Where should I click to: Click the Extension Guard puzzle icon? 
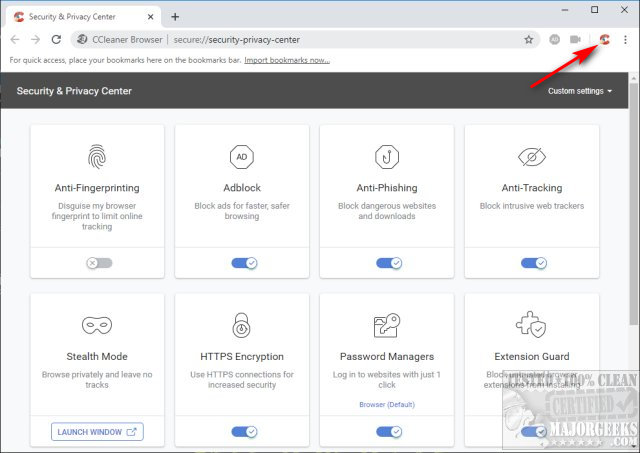click(531, 325)
